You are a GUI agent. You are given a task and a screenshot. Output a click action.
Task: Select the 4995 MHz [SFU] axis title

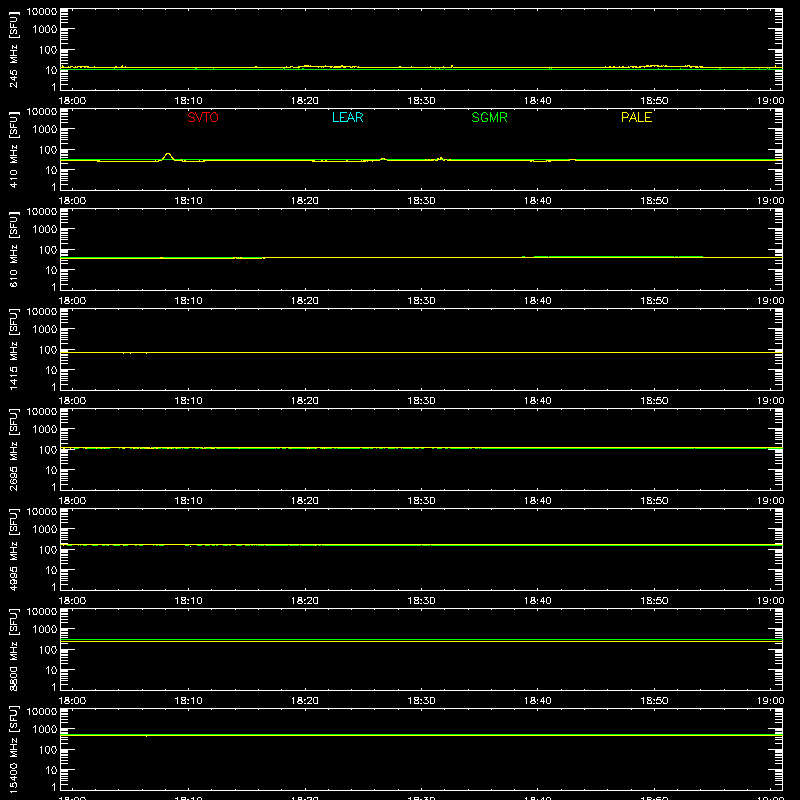click(14, 549)
